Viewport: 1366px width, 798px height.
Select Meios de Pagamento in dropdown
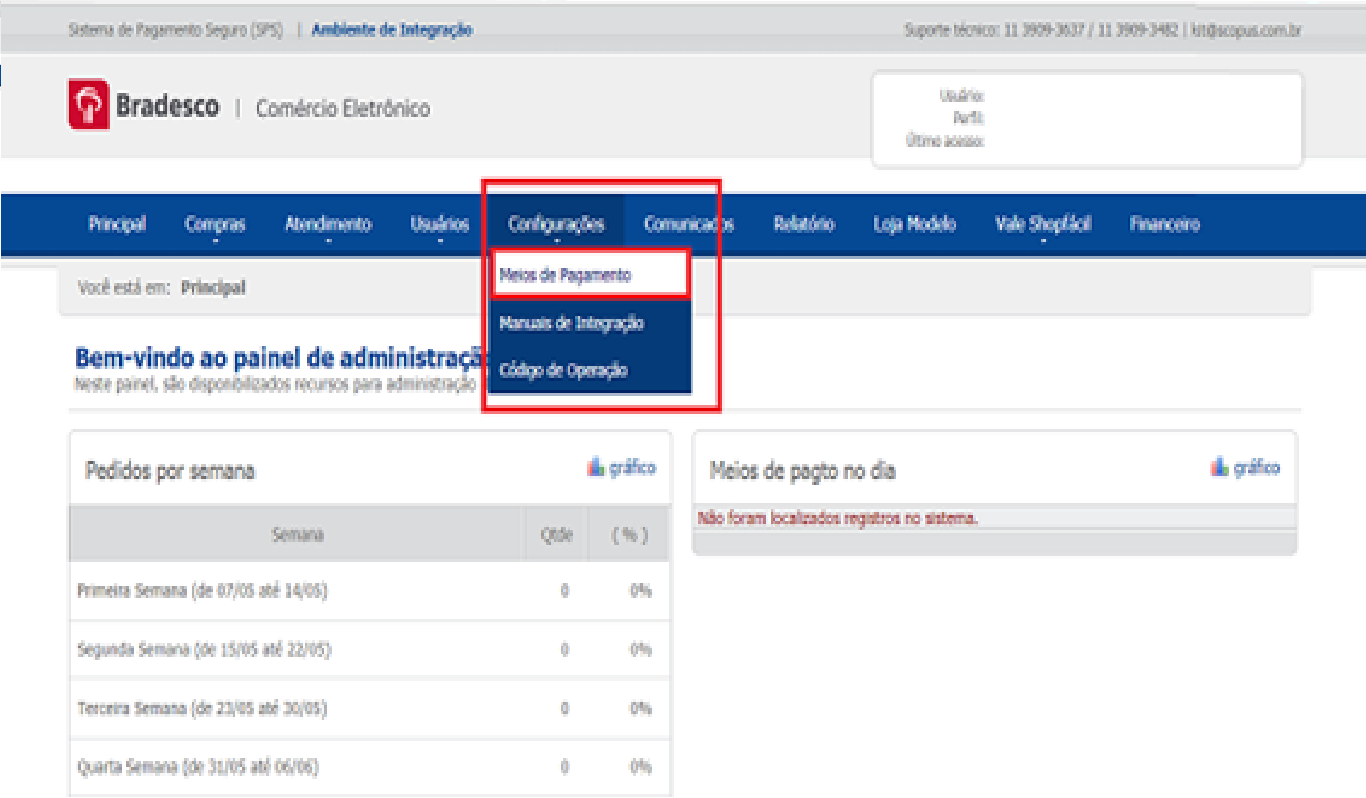pyautogui.click(x=589, y=275)
